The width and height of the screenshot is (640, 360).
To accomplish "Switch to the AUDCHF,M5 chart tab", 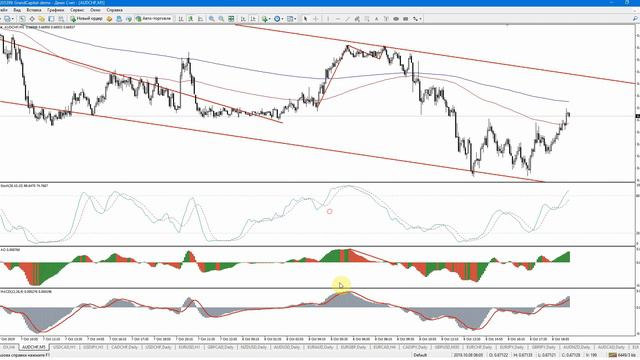I will 34,347.
